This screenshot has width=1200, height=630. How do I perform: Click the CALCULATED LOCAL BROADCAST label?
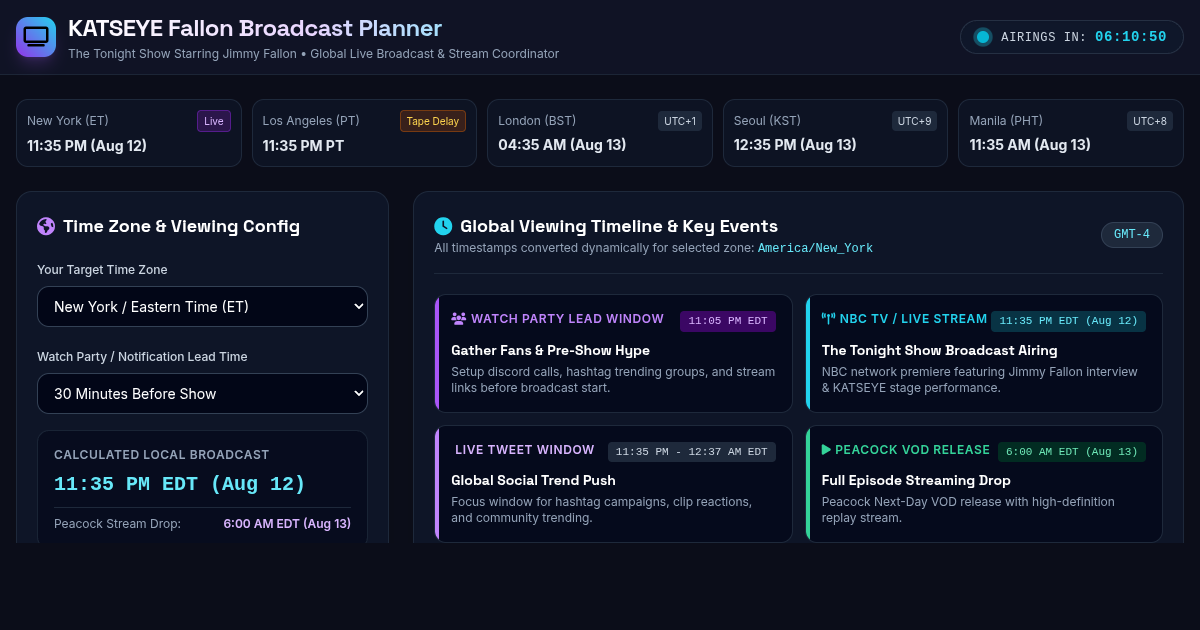coord(161,455)
